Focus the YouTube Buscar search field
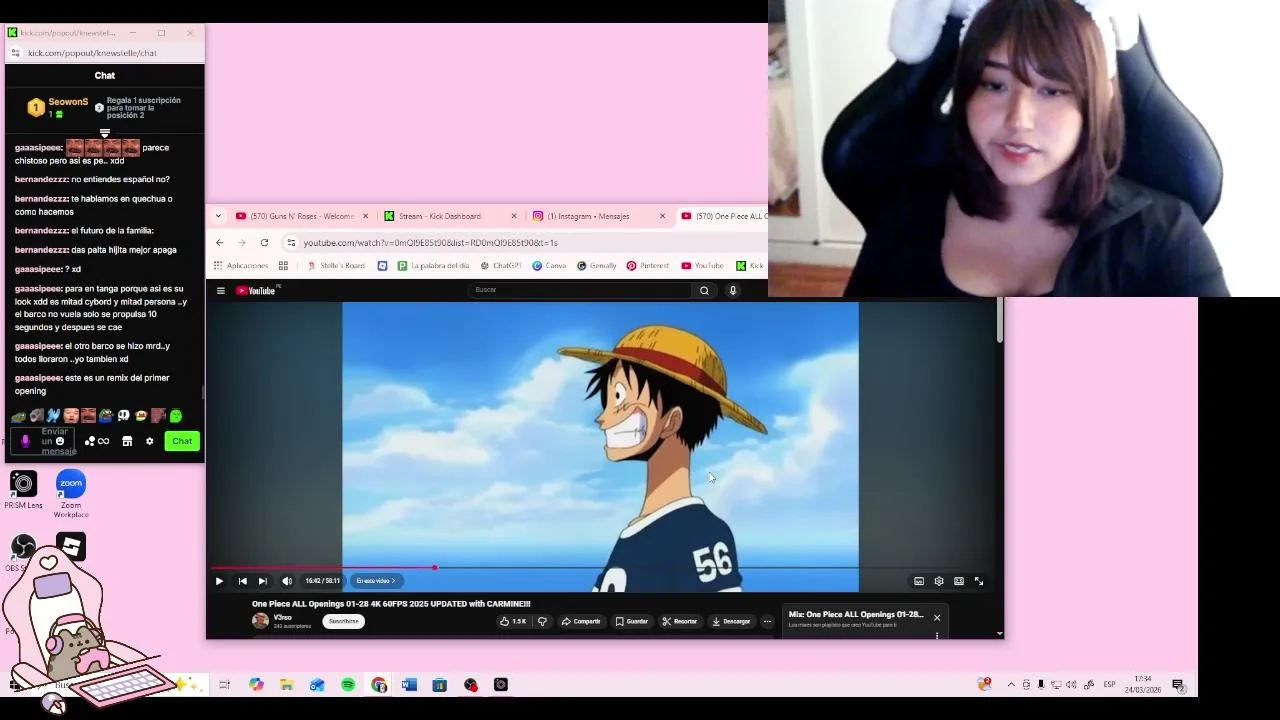1280x720 pixels. (580, 290)
